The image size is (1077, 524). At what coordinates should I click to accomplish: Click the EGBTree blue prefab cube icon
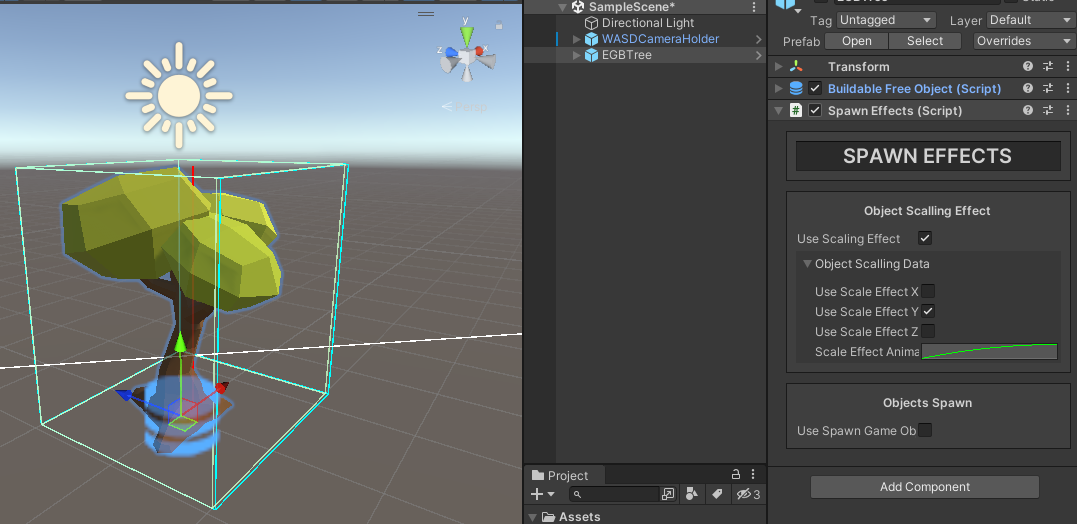[x=591, y=55]
